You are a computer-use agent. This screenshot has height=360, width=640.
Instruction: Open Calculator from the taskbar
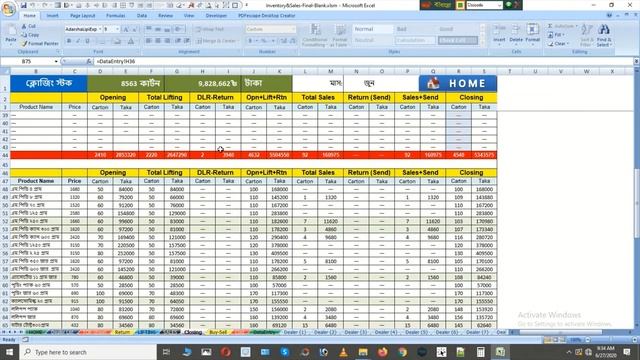click(x=481, y=352)
